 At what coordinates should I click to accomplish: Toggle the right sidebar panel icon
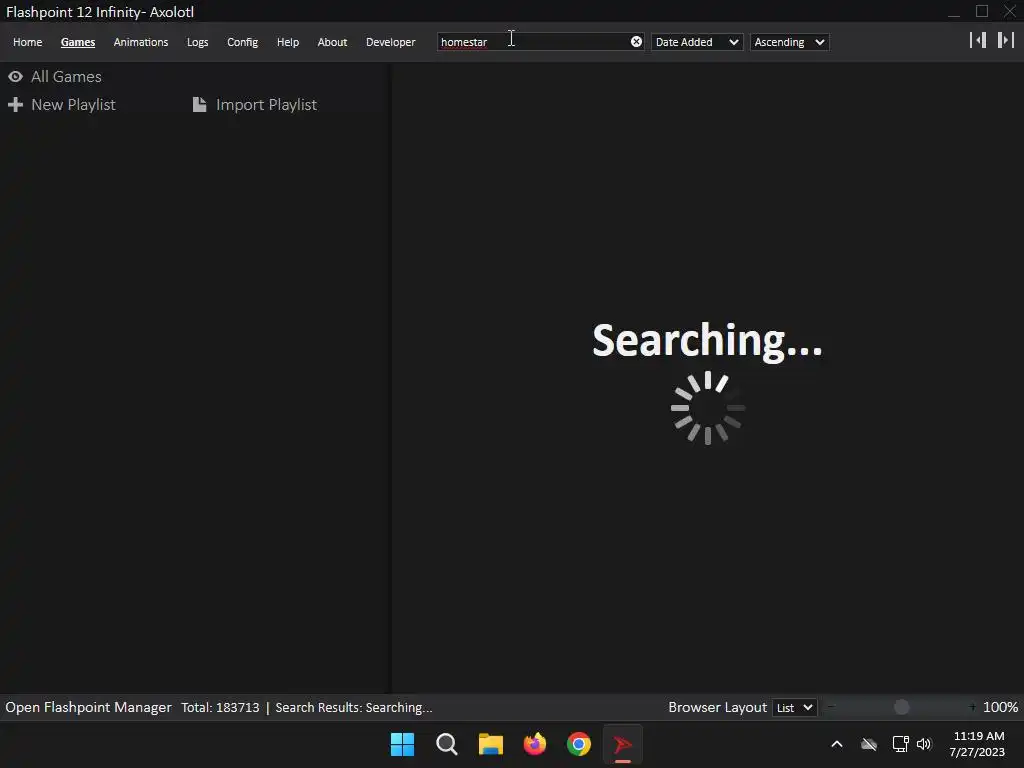coord(1006,40)
